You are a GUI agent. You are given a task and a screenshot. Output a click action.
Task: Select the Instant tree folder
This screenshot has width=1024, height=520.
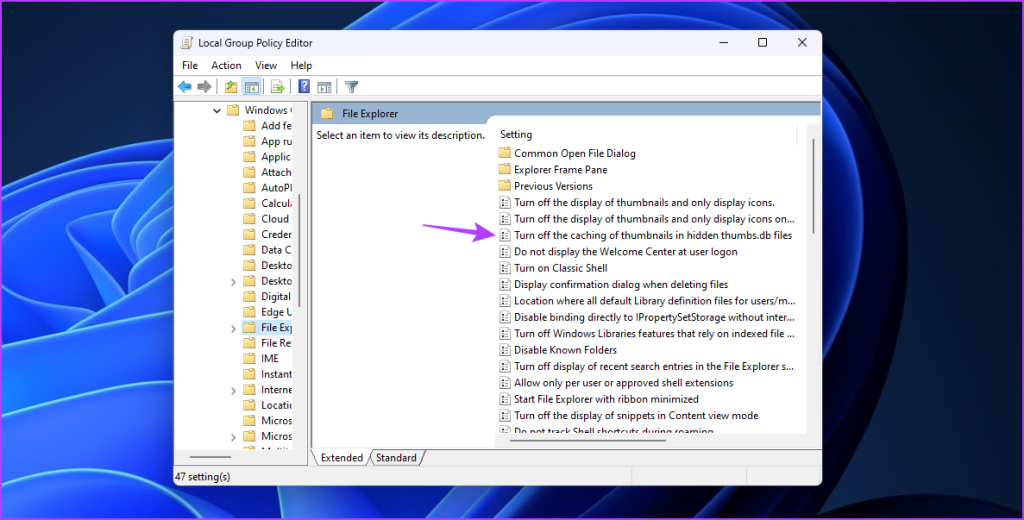click(267, 374)
